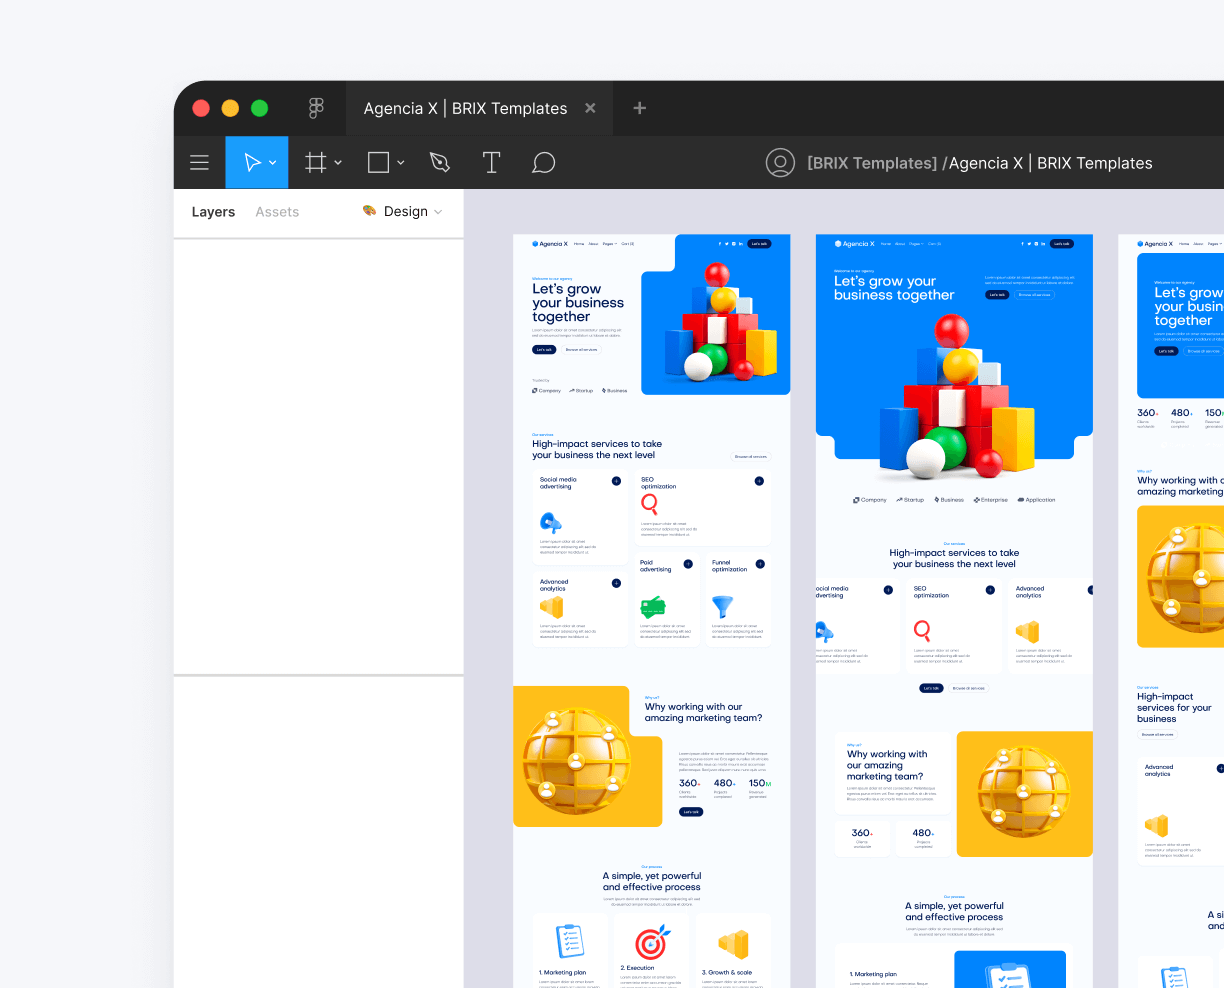Screen dimensions: 1224x988
Task: Click the Agencia X | BRIX Templates file tab
Action: coord(463,108)
